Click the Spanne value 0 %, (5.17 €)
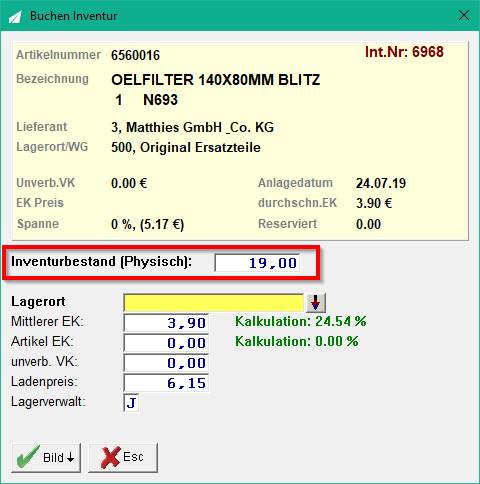Screen dimensions: 480x484 click(x=147, y=224)
